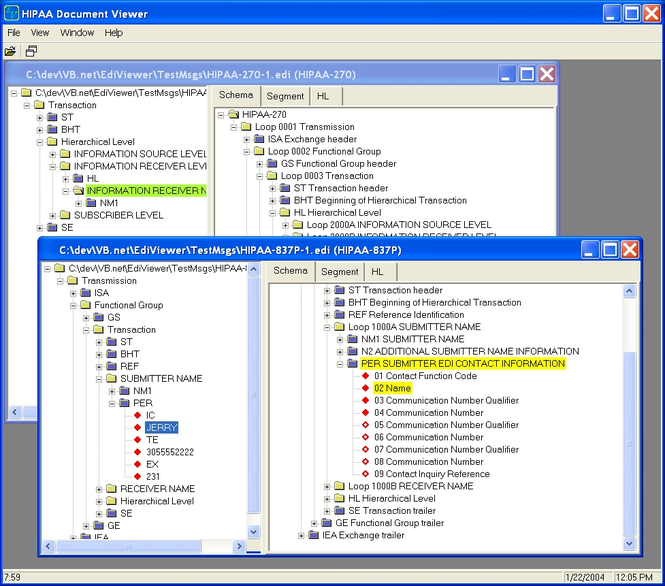Select the JERRY value in PER segment
The height and width of the screenshot is (586, 665).
coord(161,427)
